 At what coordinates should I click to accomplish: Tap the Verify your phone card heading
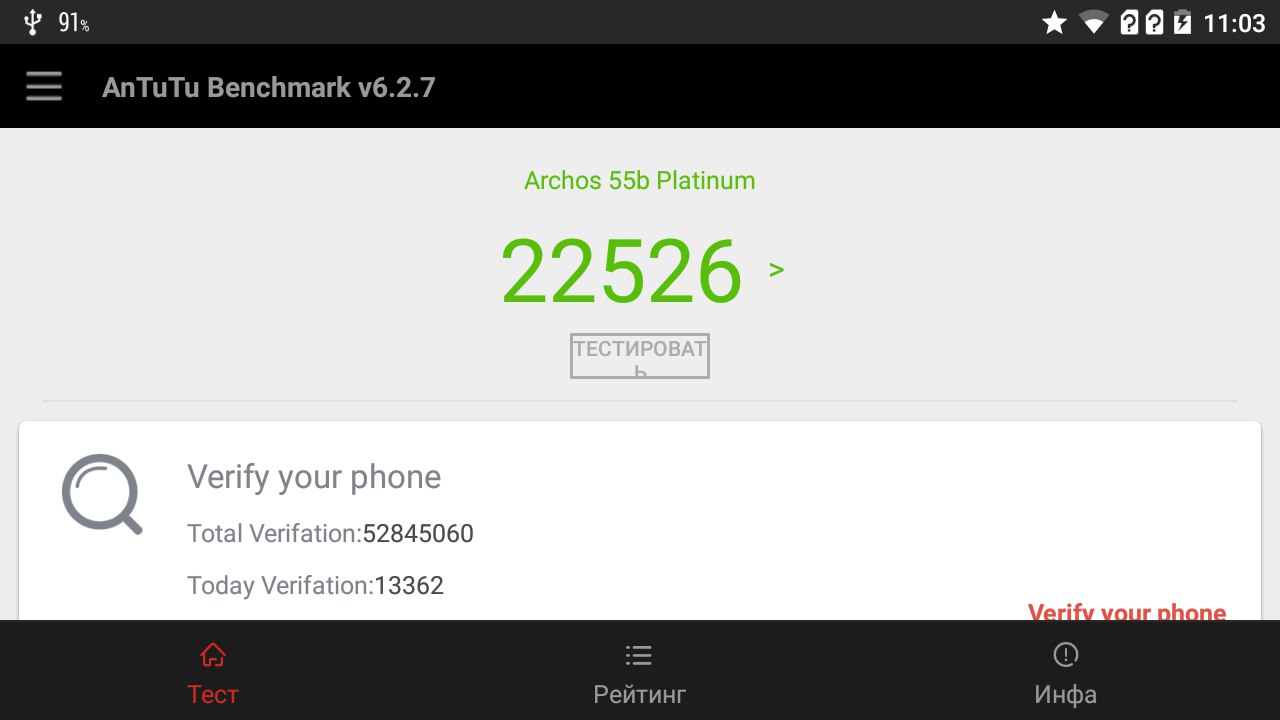point(314,477)
